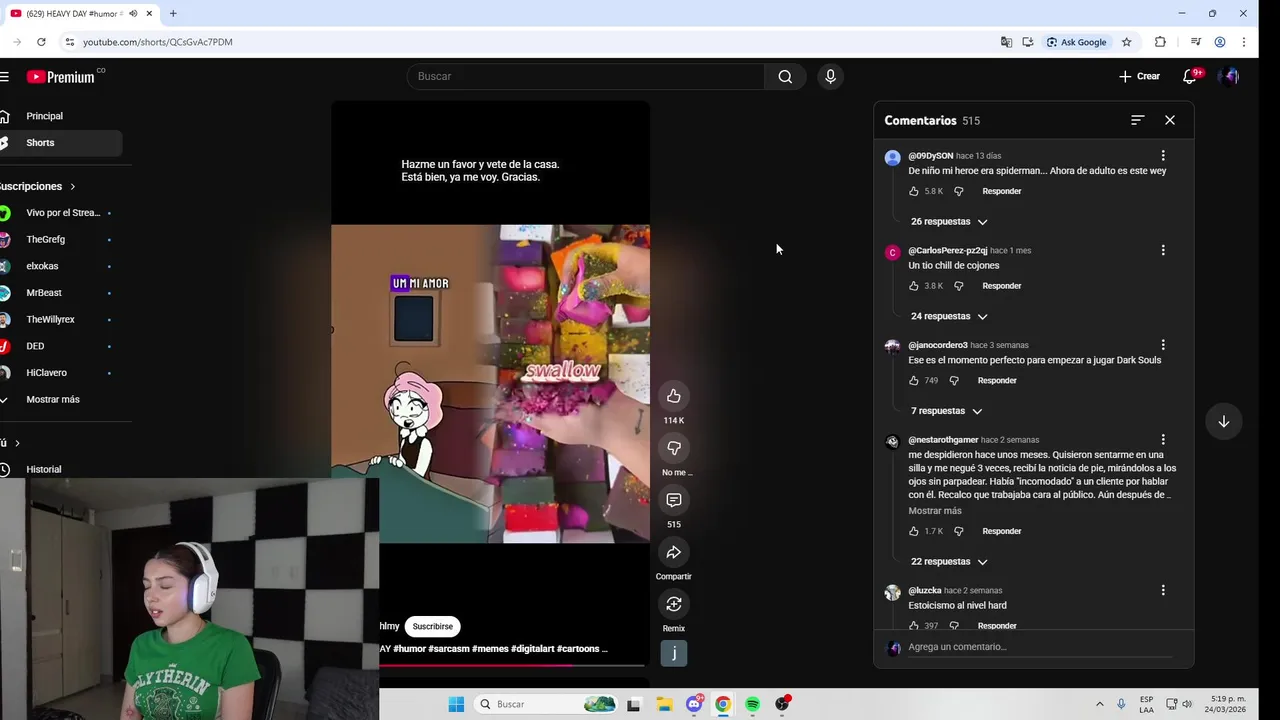Bookmark this page with the star icon
The width and height of the screenshot is (1280, 720).
(1126, 42)
